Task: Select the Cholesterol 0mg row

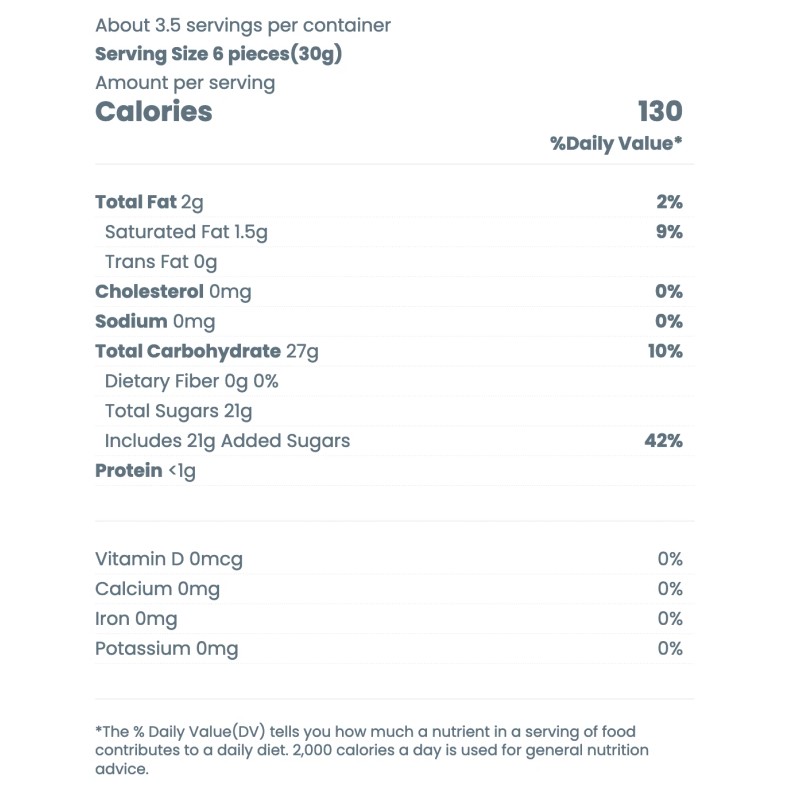Action: [x=394, y=292]
